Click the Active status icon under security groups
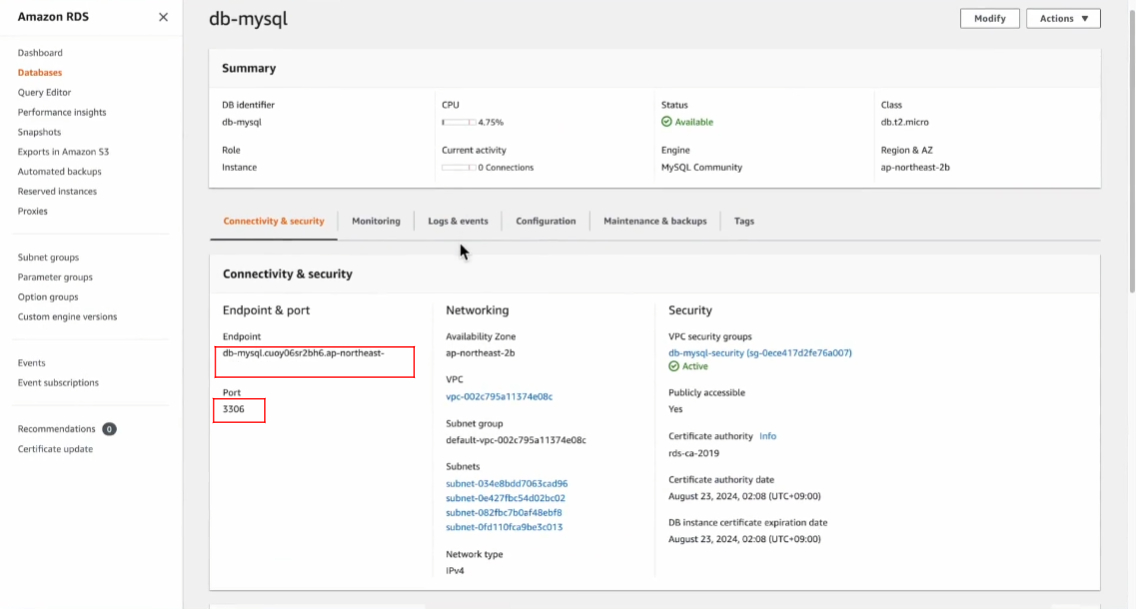The image size is (1136, 609). point(674,366)
